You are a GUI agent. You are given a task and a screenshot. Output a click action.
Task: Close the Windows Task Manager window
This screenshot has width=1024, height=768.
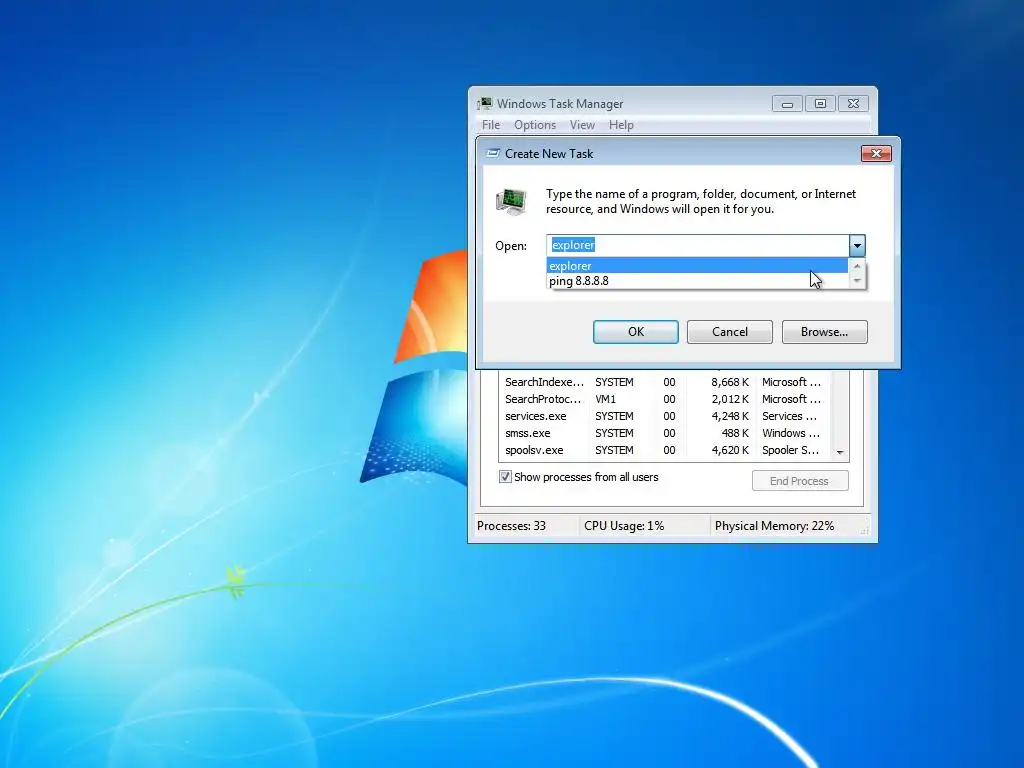tap(853, 104)
